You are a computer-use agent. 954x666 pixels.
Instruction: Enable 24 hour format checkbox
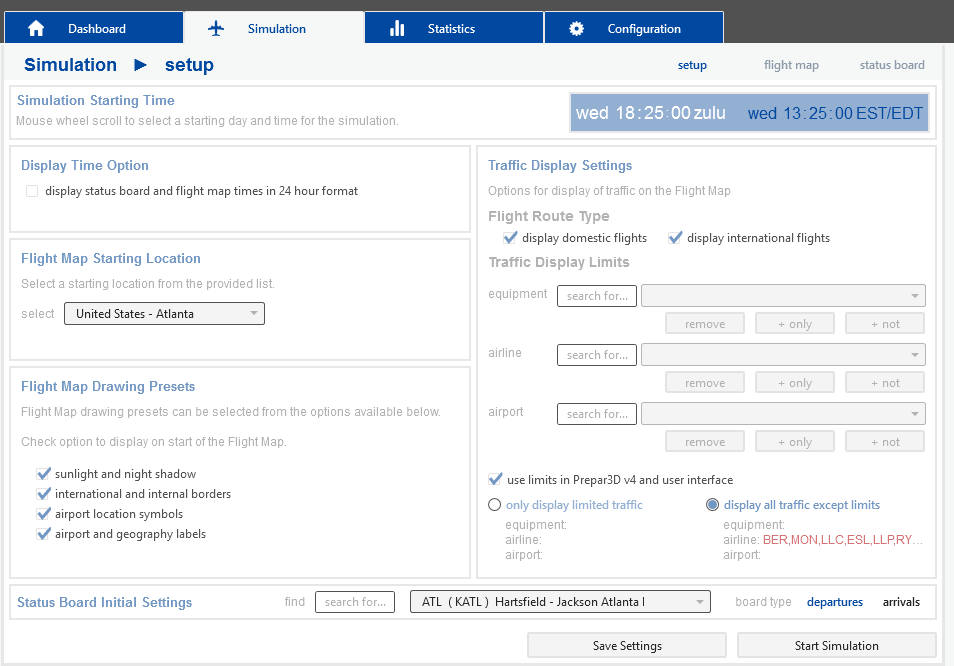click(32, 191)
